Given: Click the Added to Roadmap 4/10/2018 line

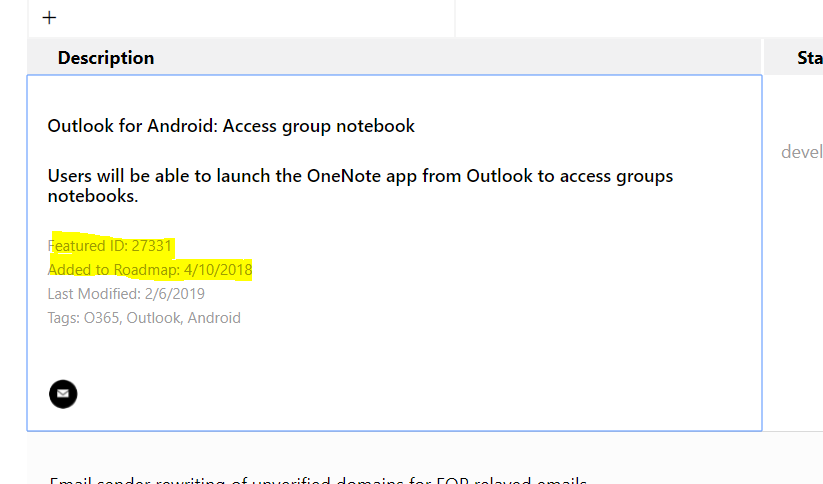Looking at the screenshot, I should click(150, 270).
